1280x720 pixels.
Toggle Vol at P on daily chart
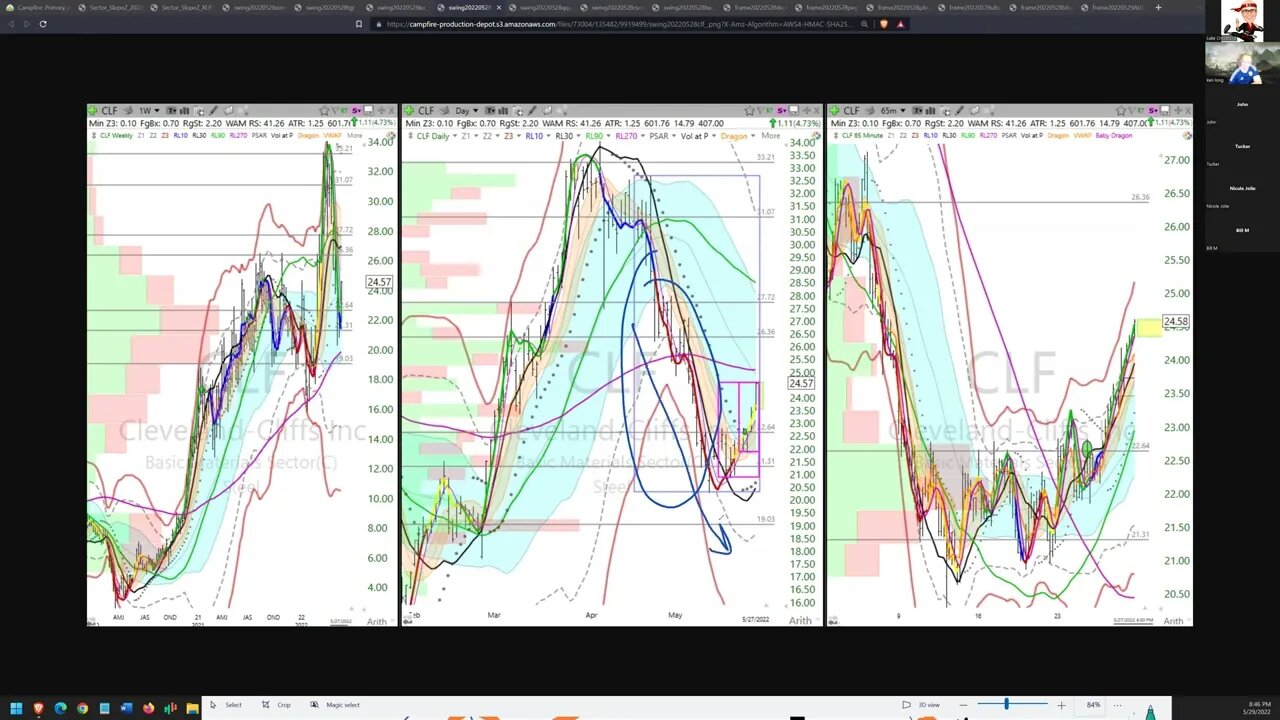(695, 135)
